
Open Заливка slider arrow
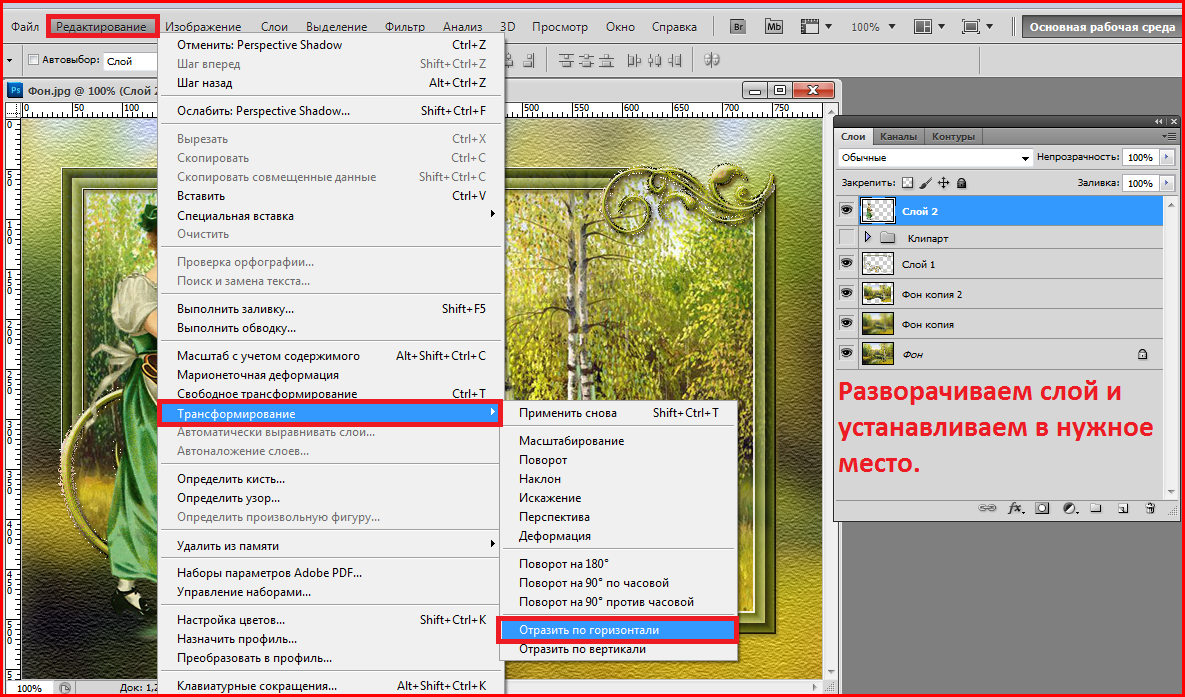pos(1167,183)
